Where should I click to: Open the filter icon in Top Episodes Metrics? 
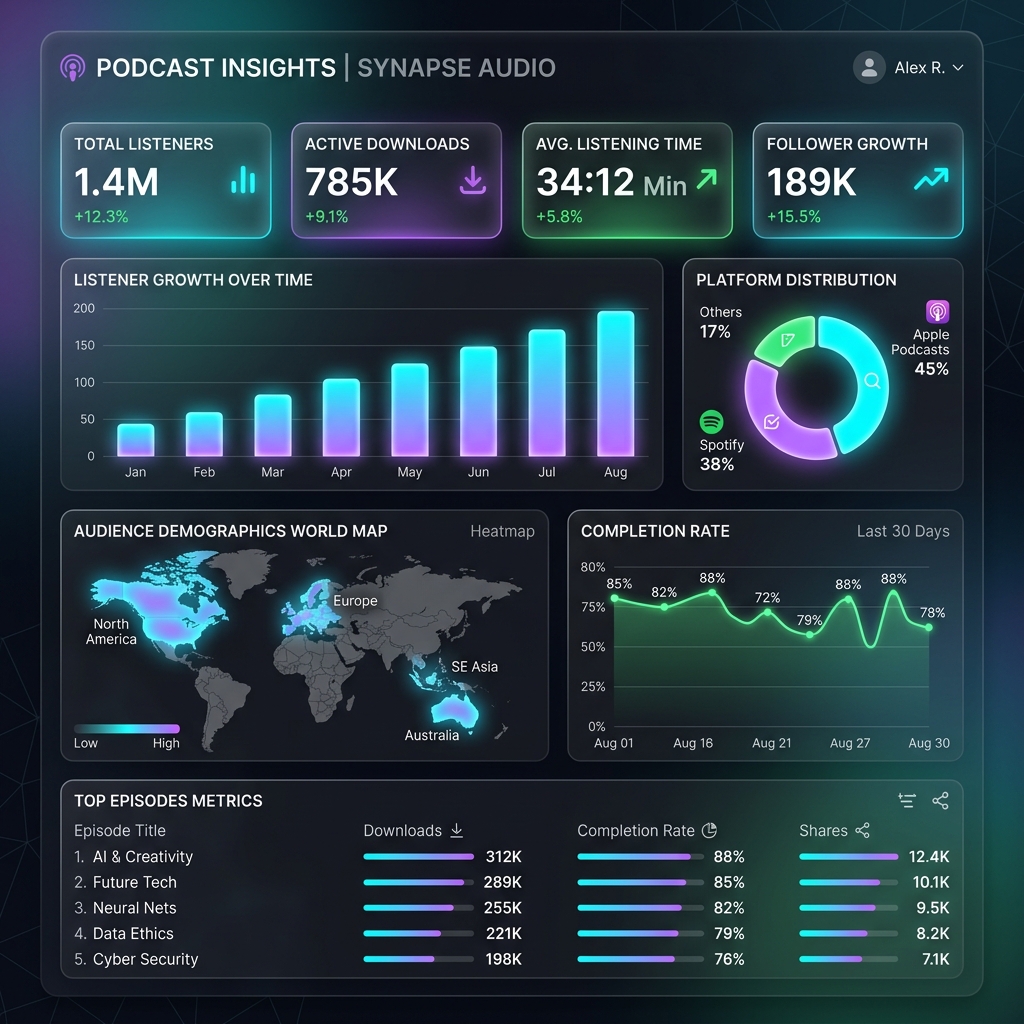pyautogui.click(x=906, y=801)
